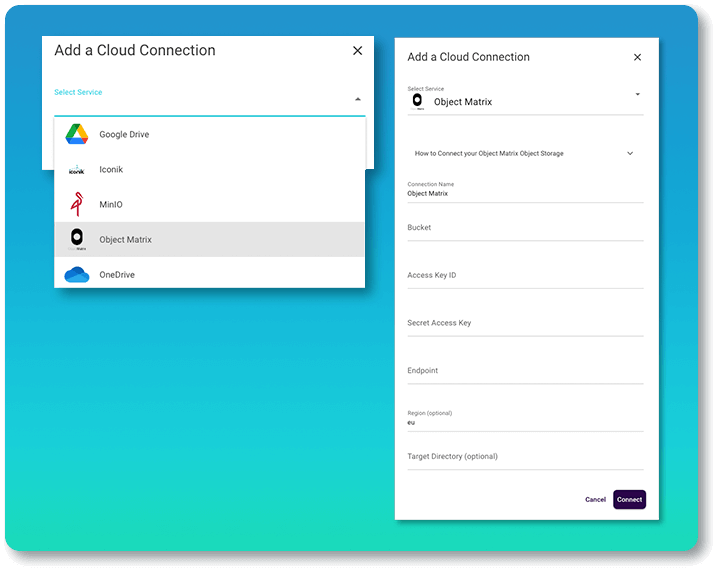
Task: Click the Secret Access Key field
Action: tap(525, 324)
